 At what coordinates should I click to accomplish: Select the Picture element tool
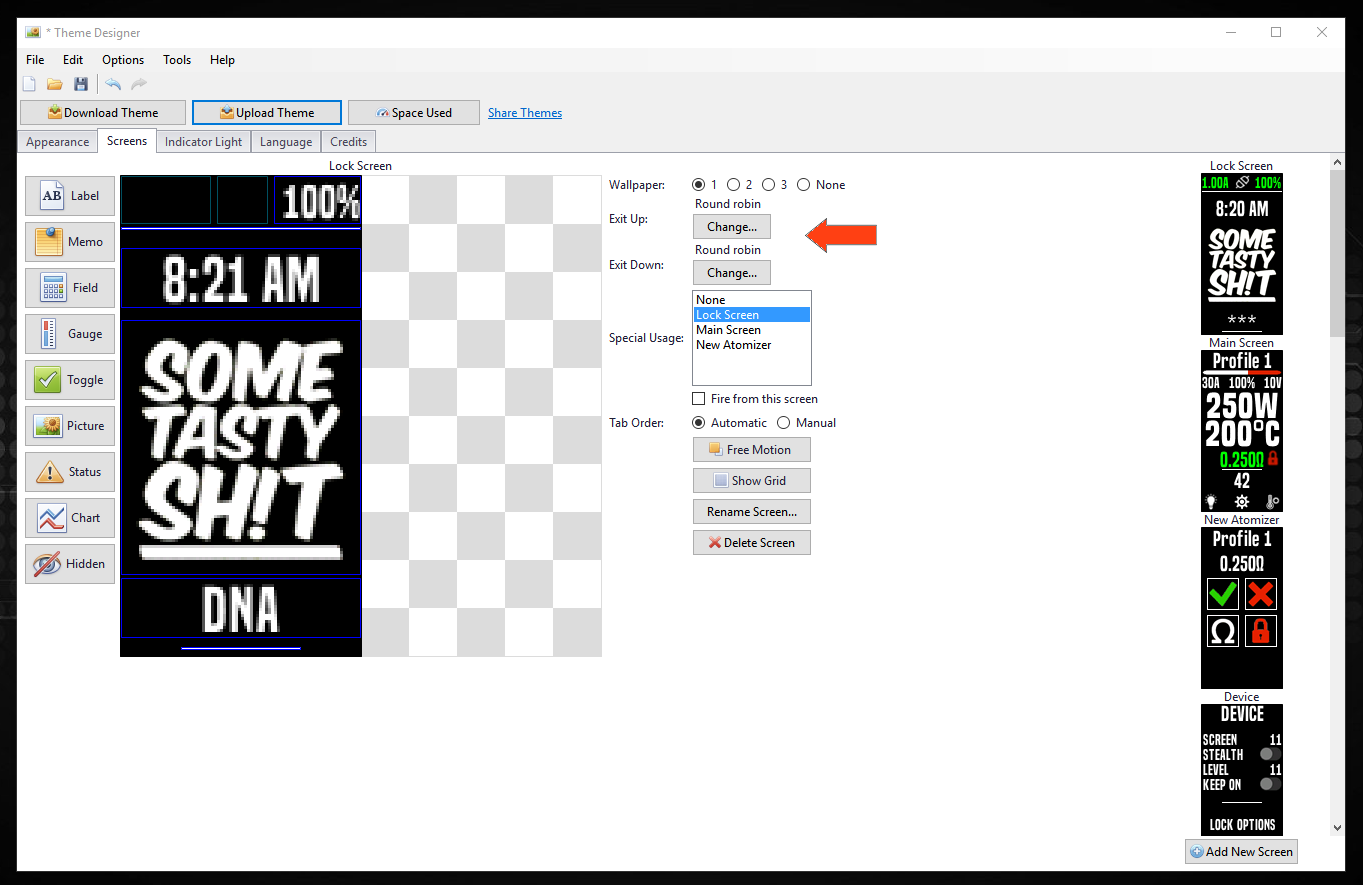pyautogui.click(x=70, y=426)
